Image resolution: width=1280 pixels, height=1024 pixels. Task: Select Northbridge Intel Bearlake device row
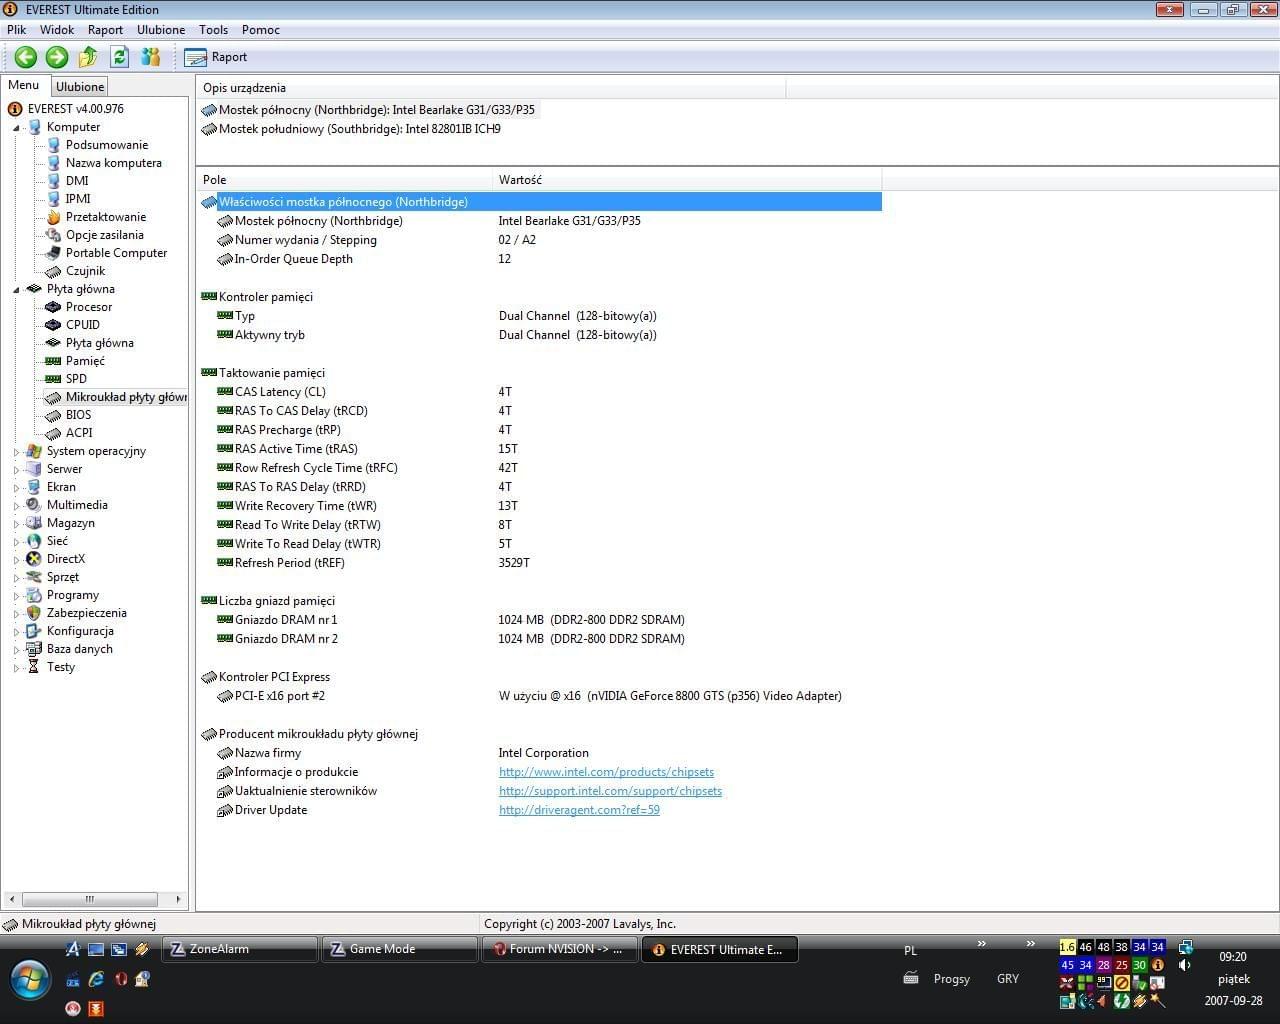pyautogui.click(x=369, y=110)
